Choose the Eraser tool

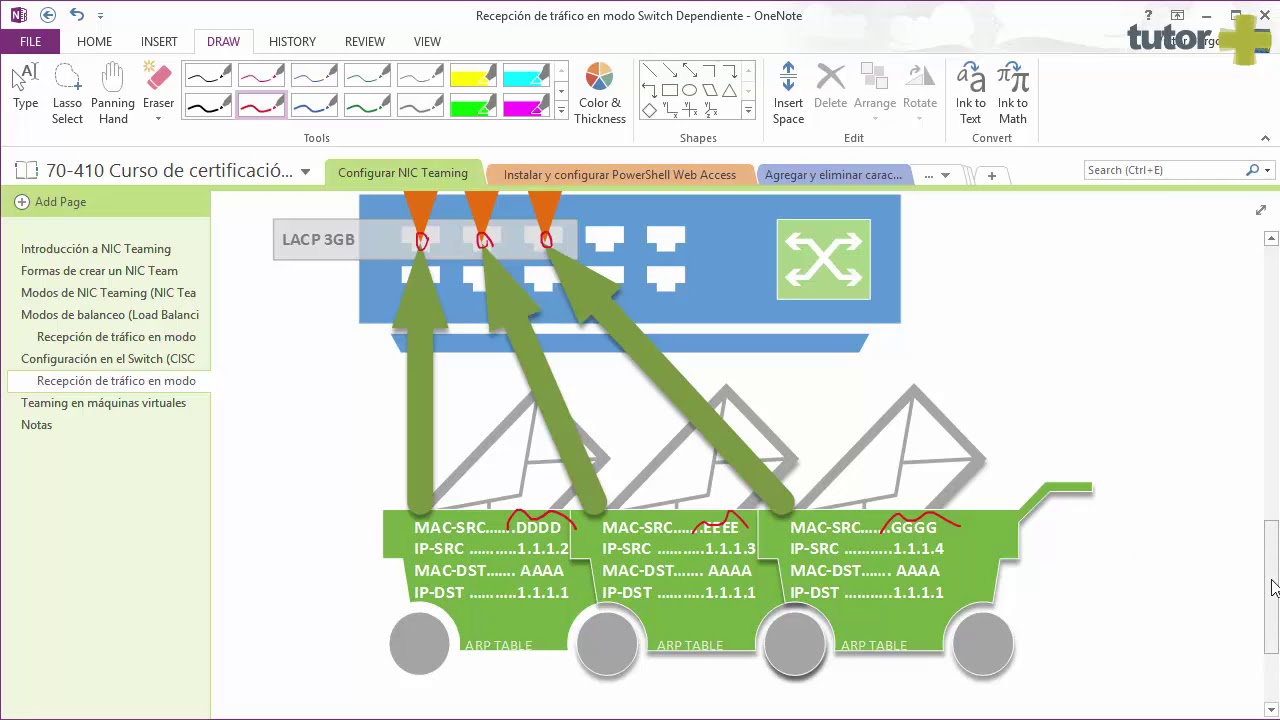158,84
